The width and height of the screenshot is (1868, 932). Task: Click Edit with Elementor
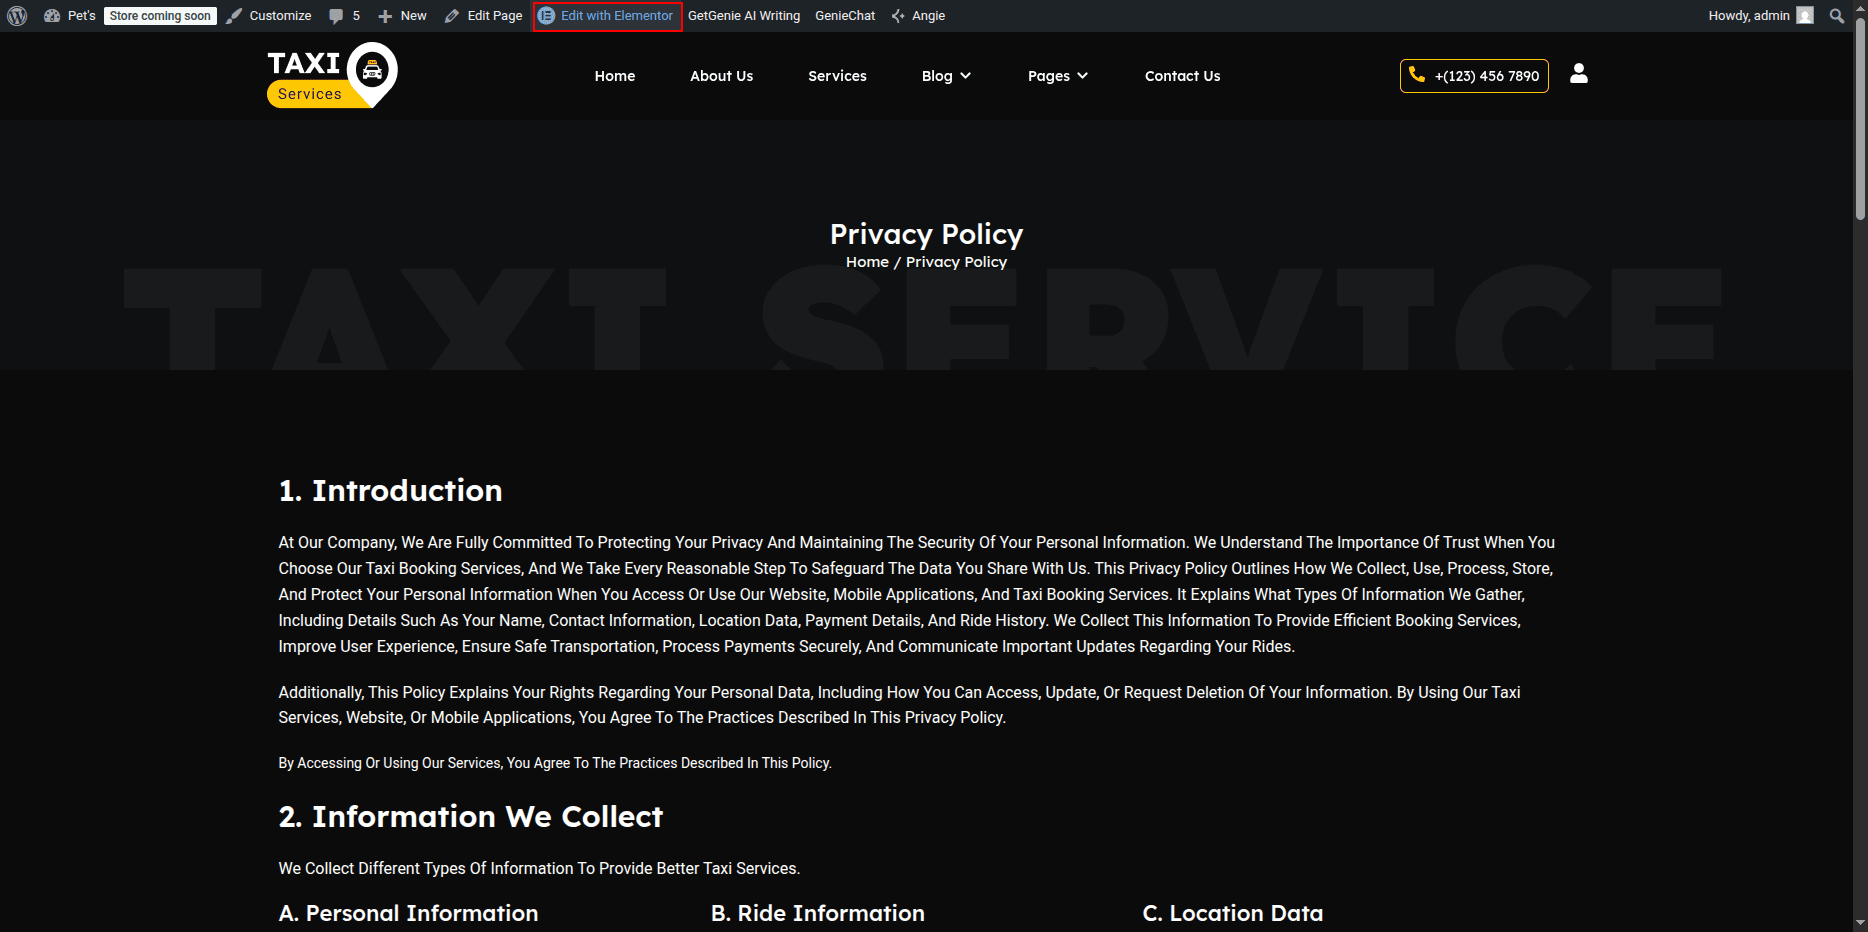tap(608, 16)
